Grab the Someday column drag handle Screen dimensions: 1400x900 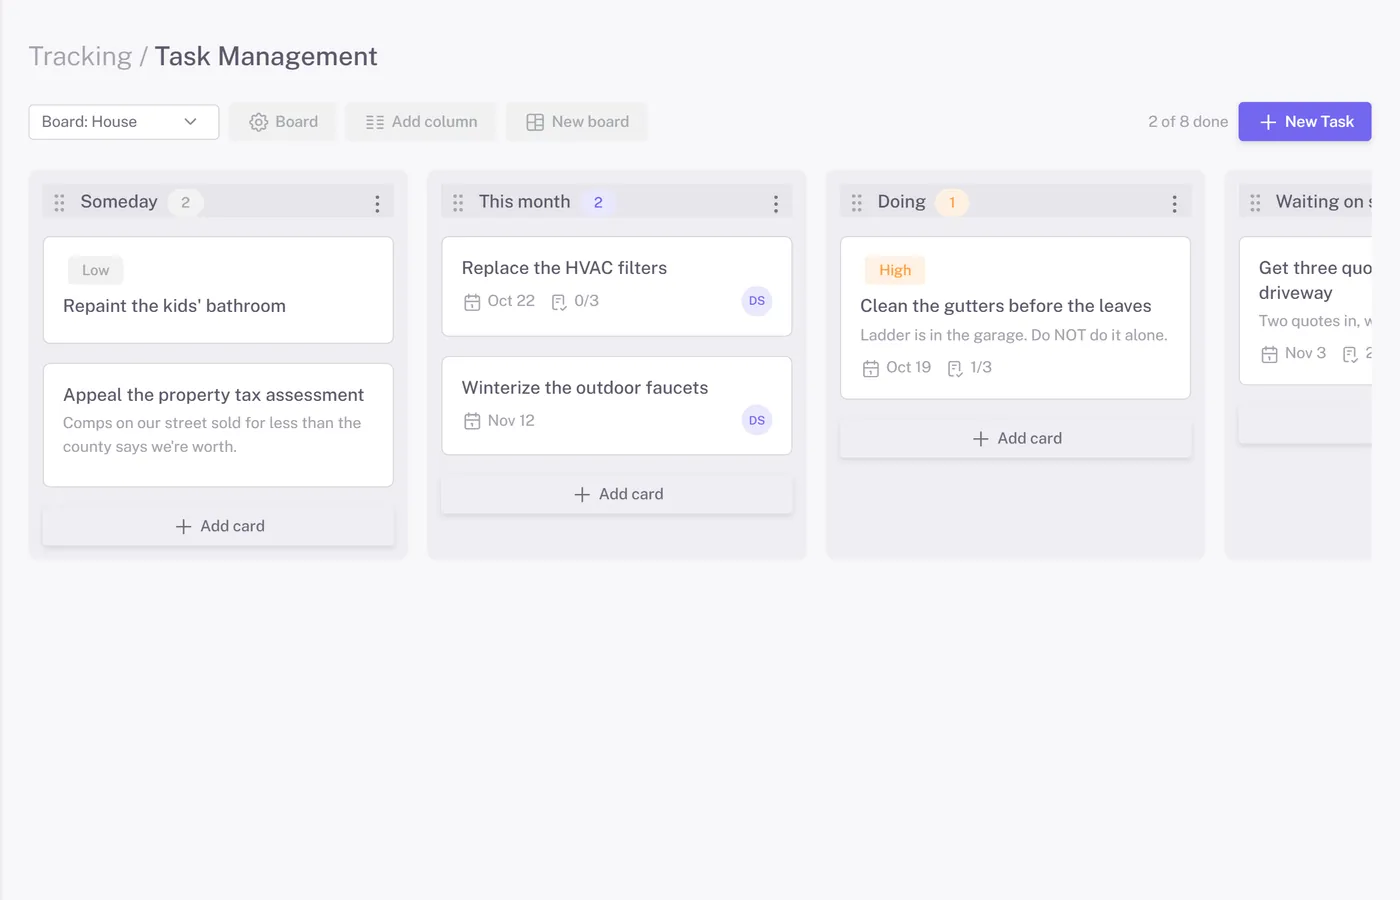pyautogui.click(x=59, y=203)
